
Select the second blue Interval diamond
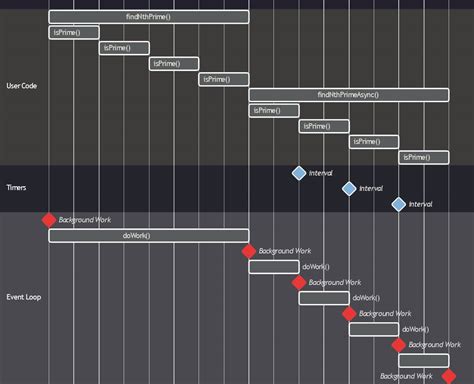(x=349, y=189)
